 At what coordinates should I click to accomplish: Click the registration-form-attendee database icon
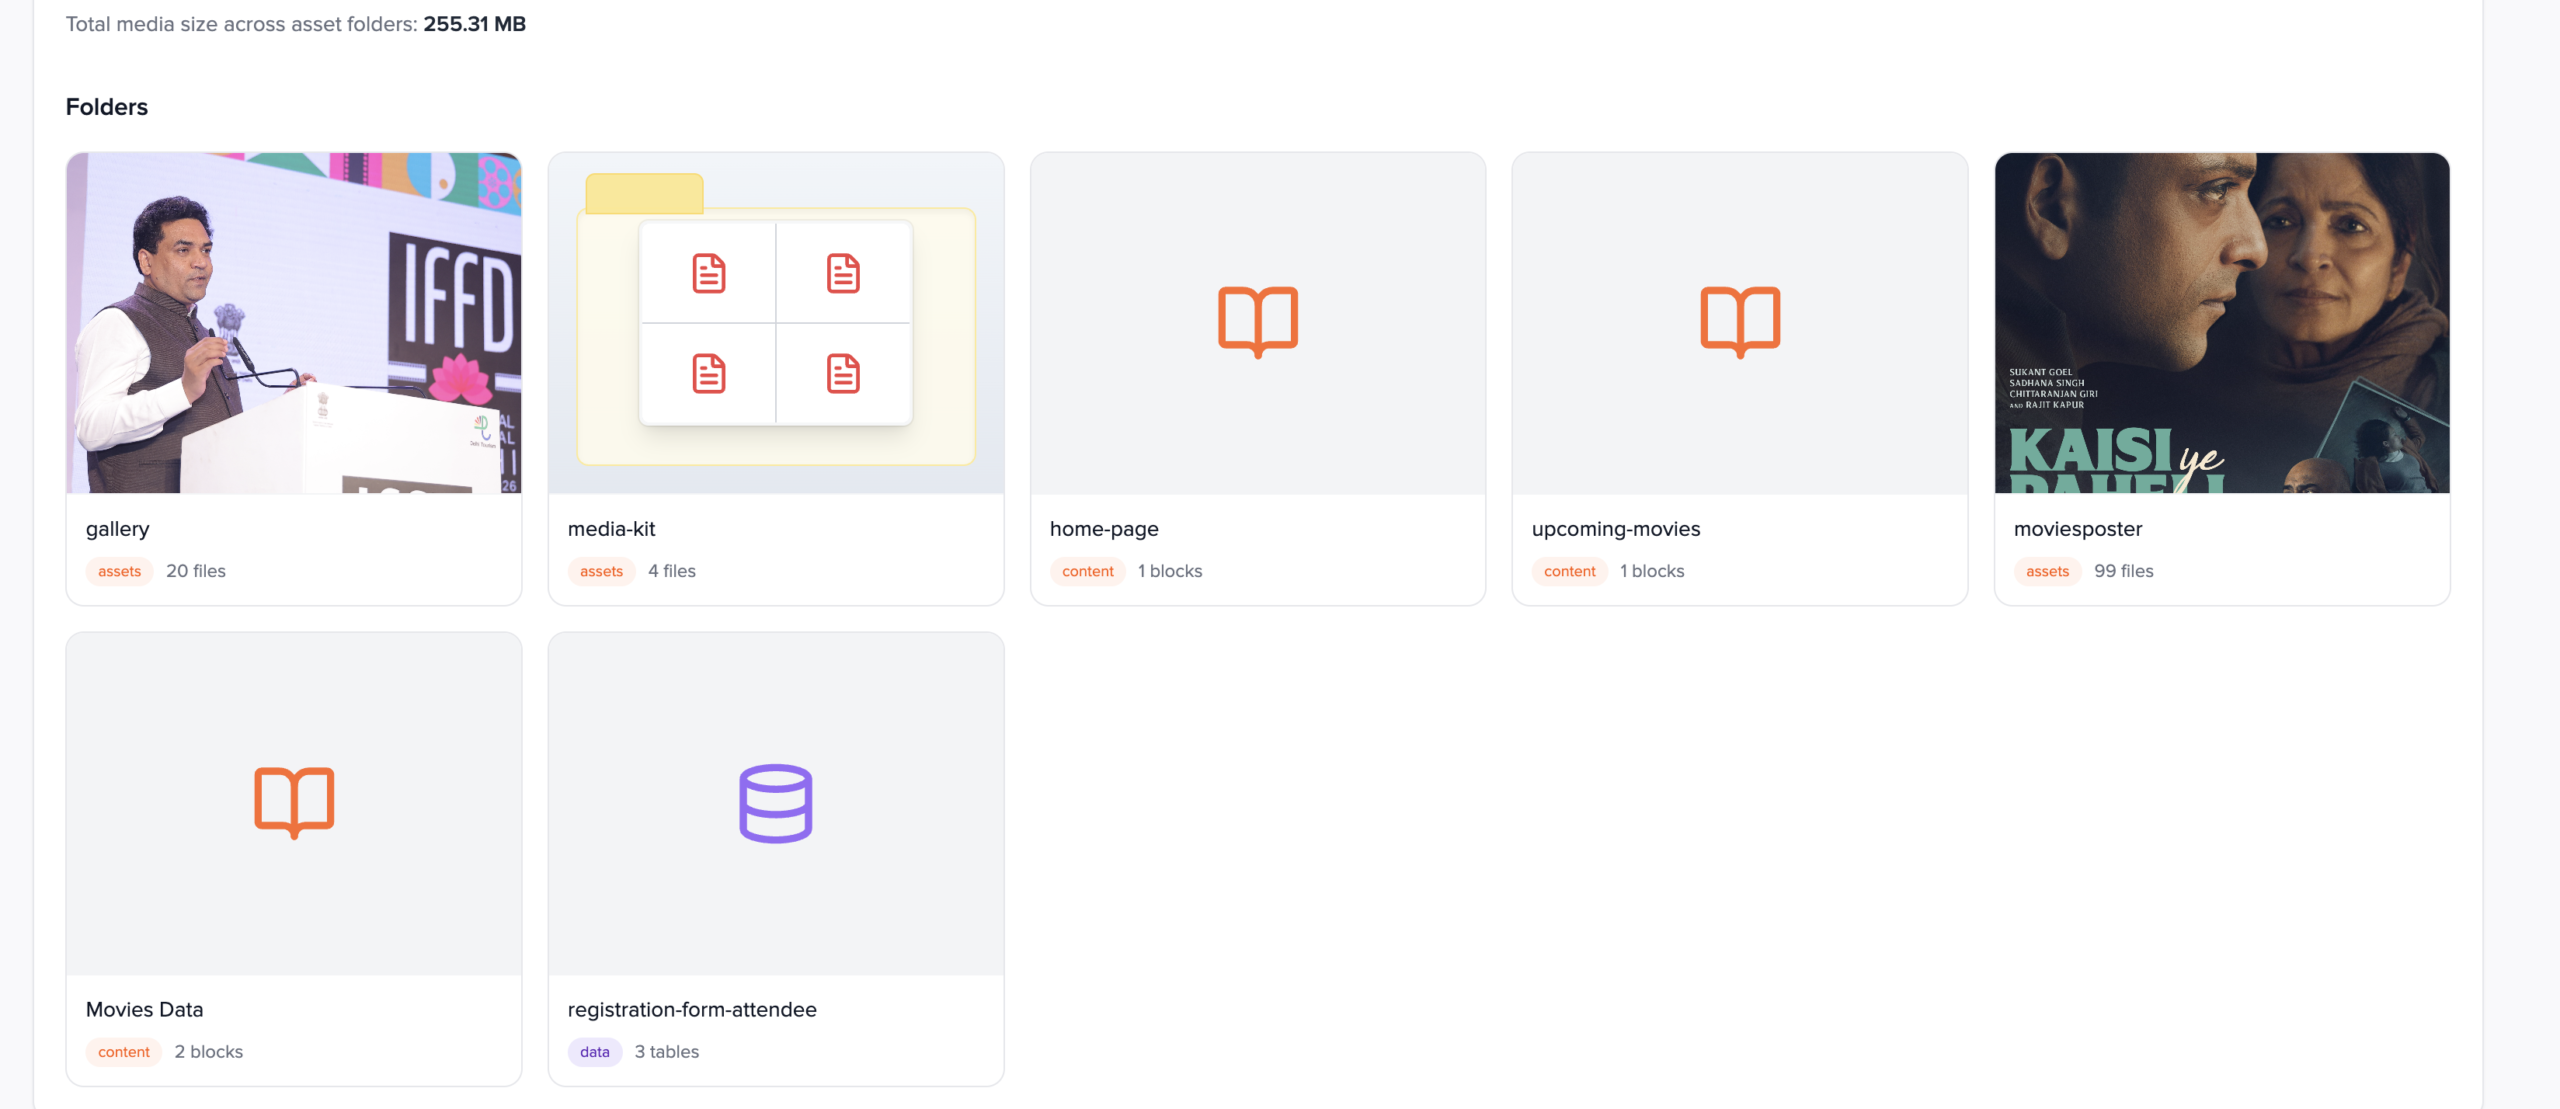(x=775, y=803)
